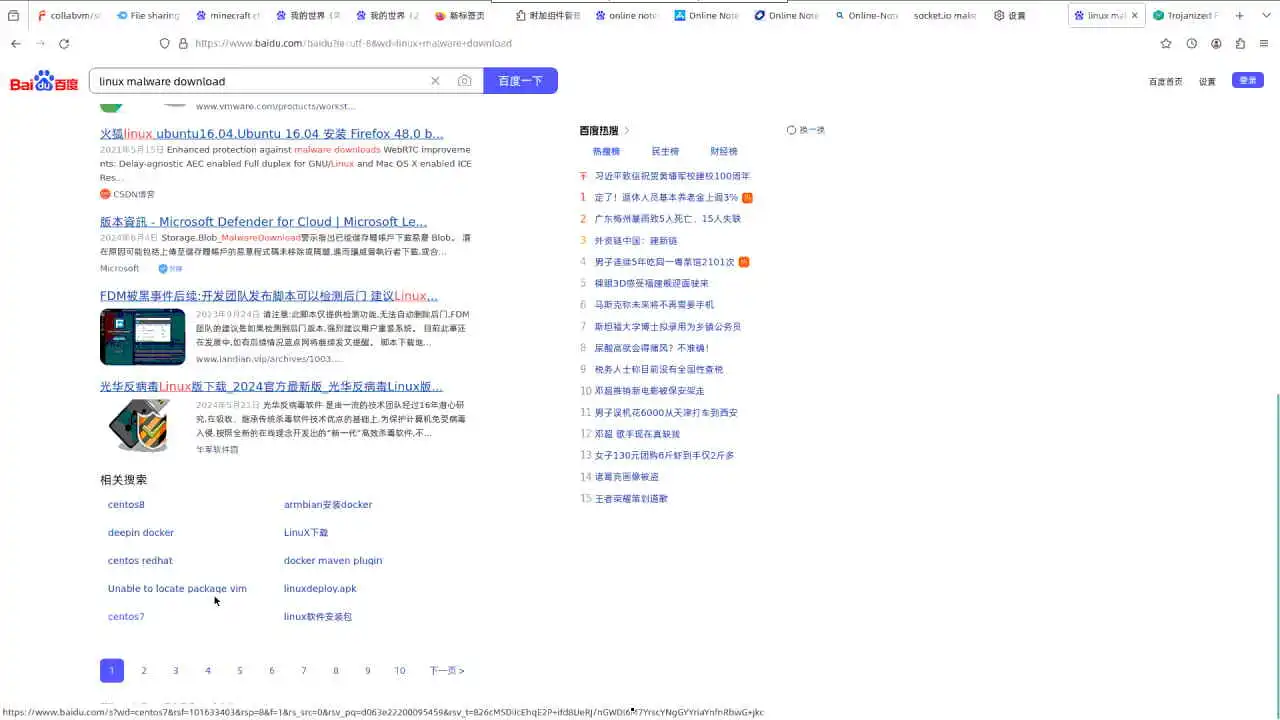
Task: Switch to the 附加组件管理 tab
Action: [x=546, y=16]
